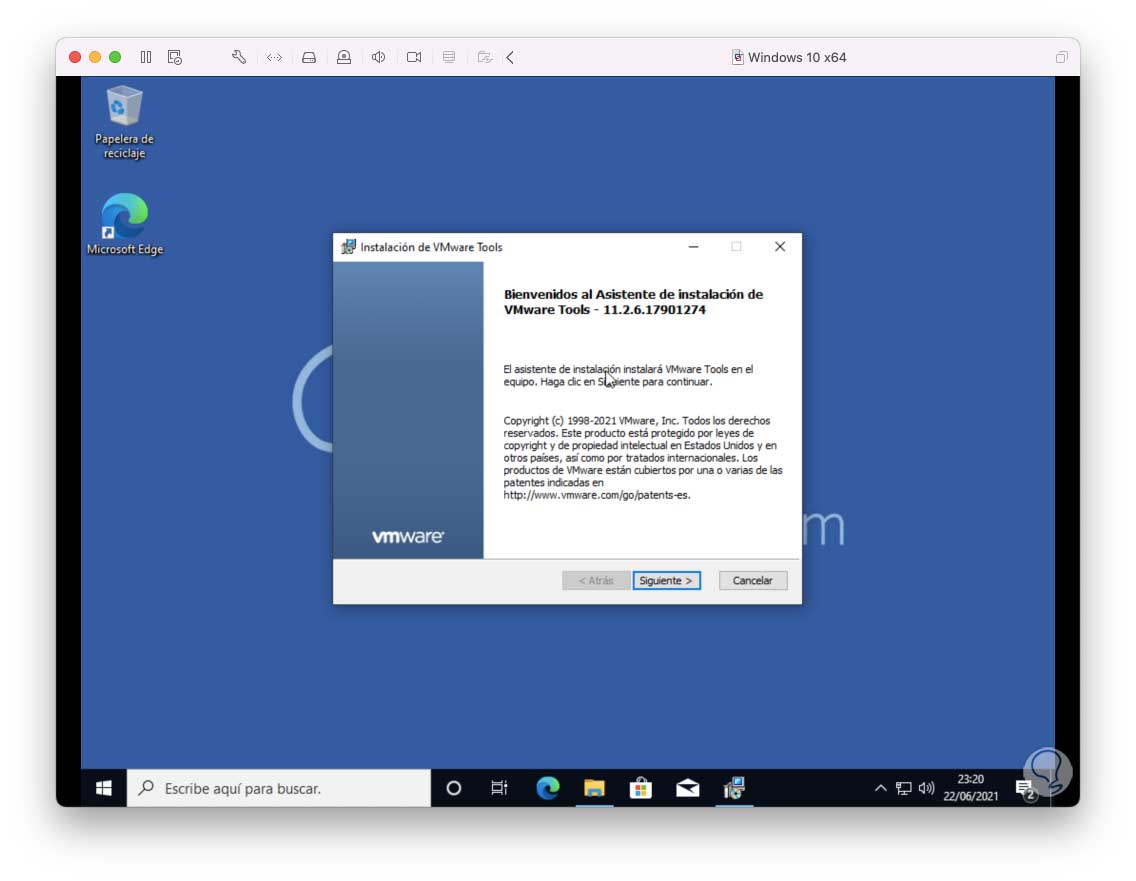1136x881 pixels.
Task: Minimize the Instalación de VMware Tools dialog
Action: point(693,247)
